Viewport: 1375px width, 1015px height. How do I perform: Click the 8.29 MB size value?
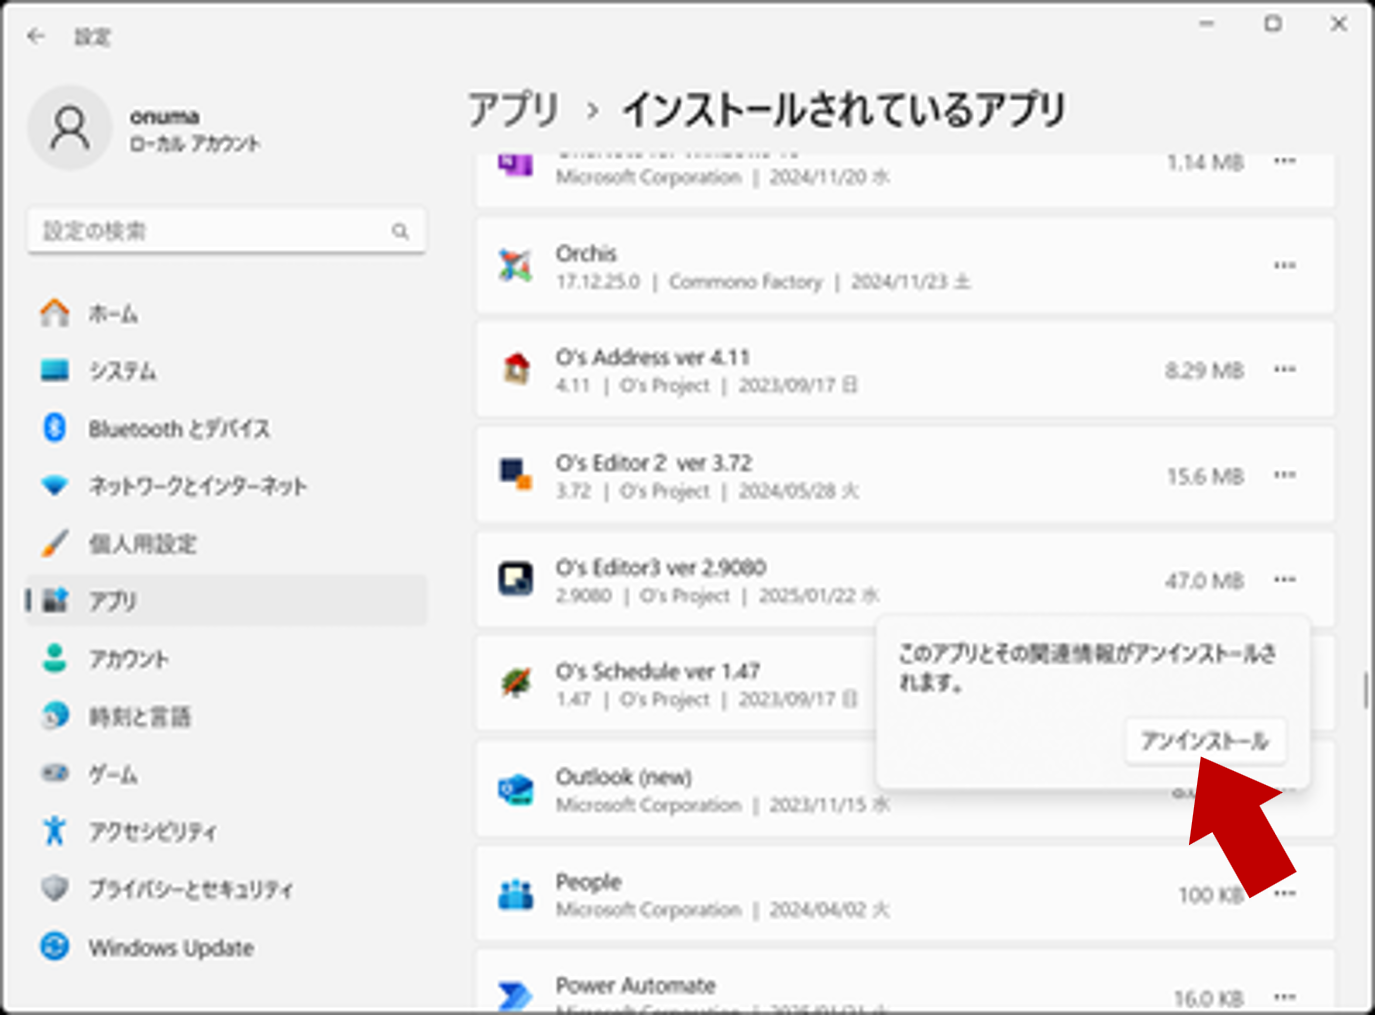pyautogui.click(x=1204, y=371)
